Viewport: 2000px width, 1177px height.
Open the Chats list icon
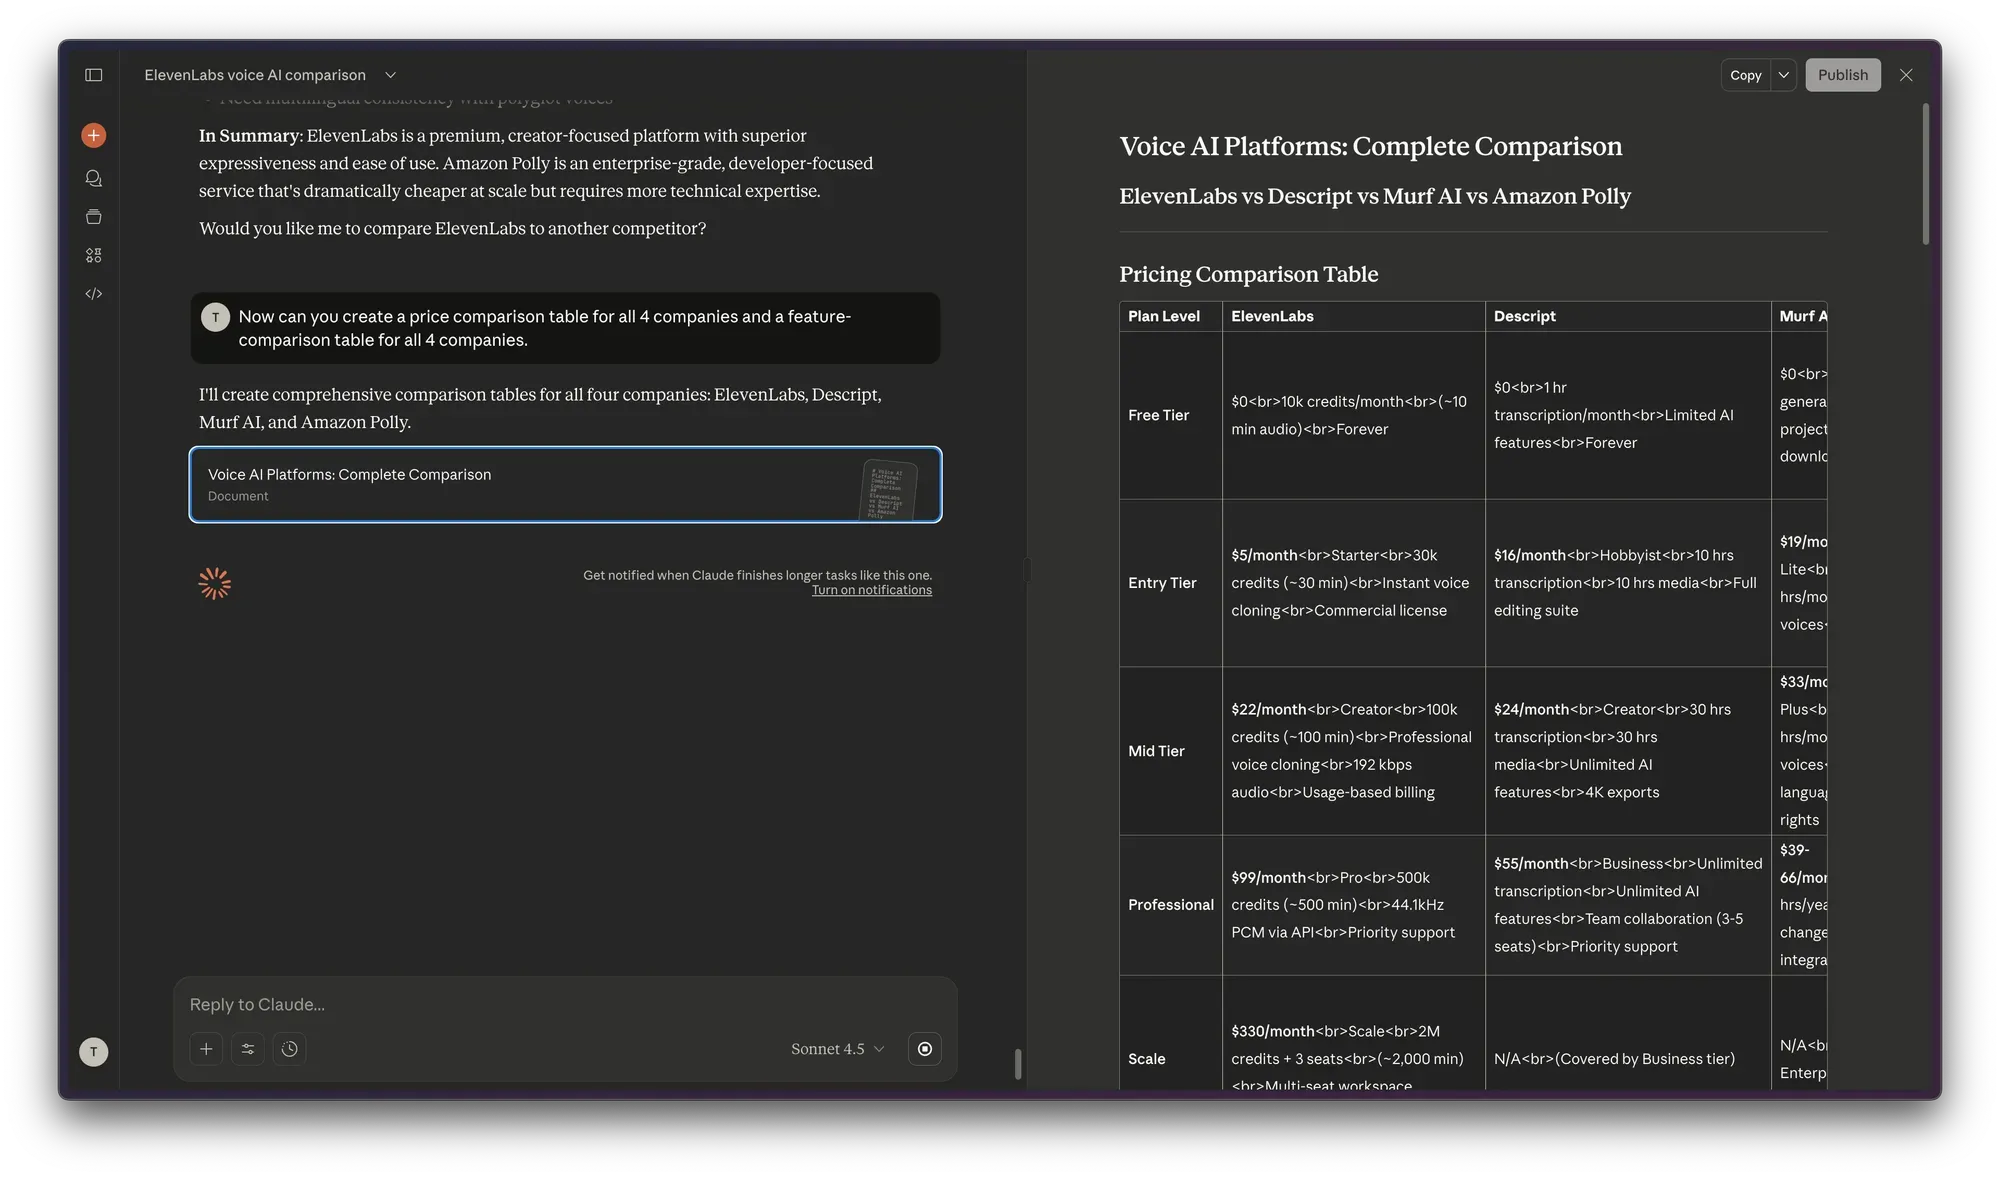pos(93,177)
